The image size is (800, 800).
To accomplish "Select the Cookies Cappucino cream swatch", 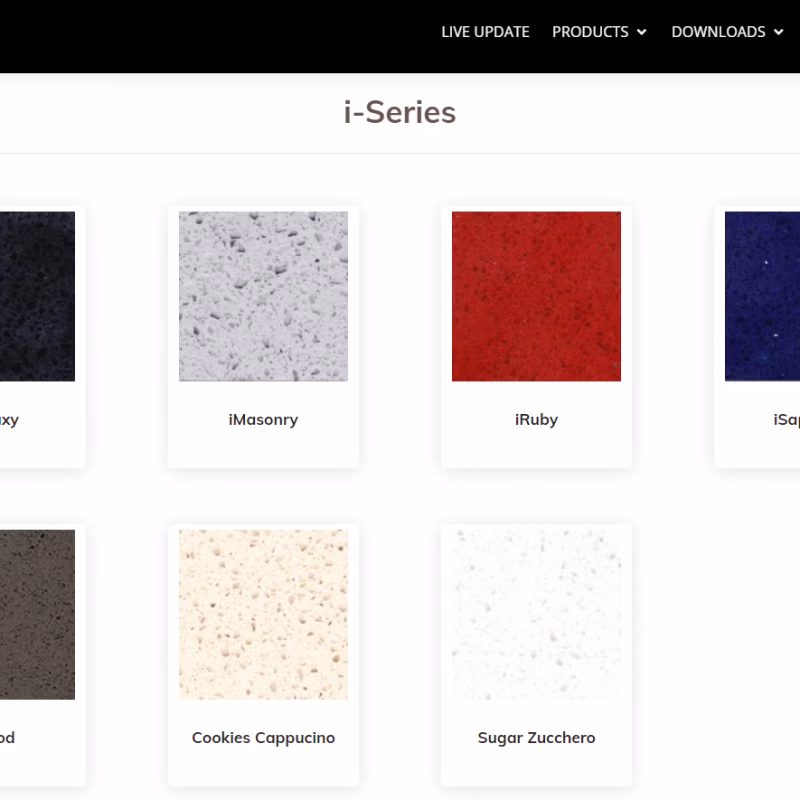I will (263, 614).
